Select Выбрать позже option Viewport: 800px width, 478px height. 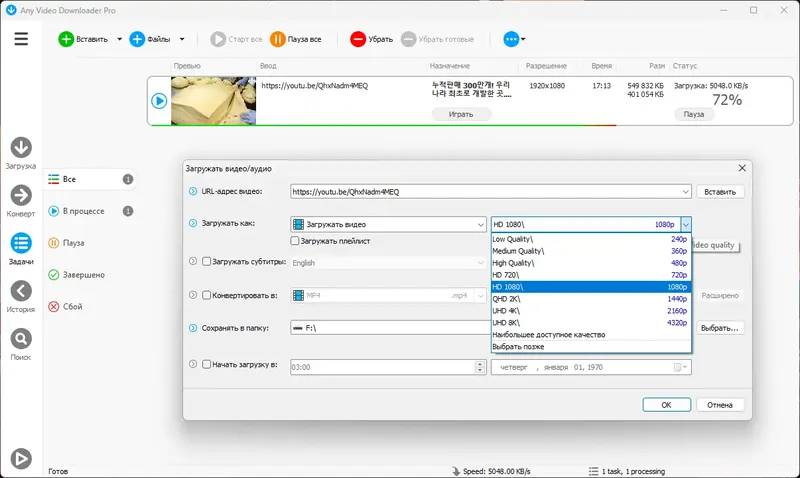tap(590, 346)
